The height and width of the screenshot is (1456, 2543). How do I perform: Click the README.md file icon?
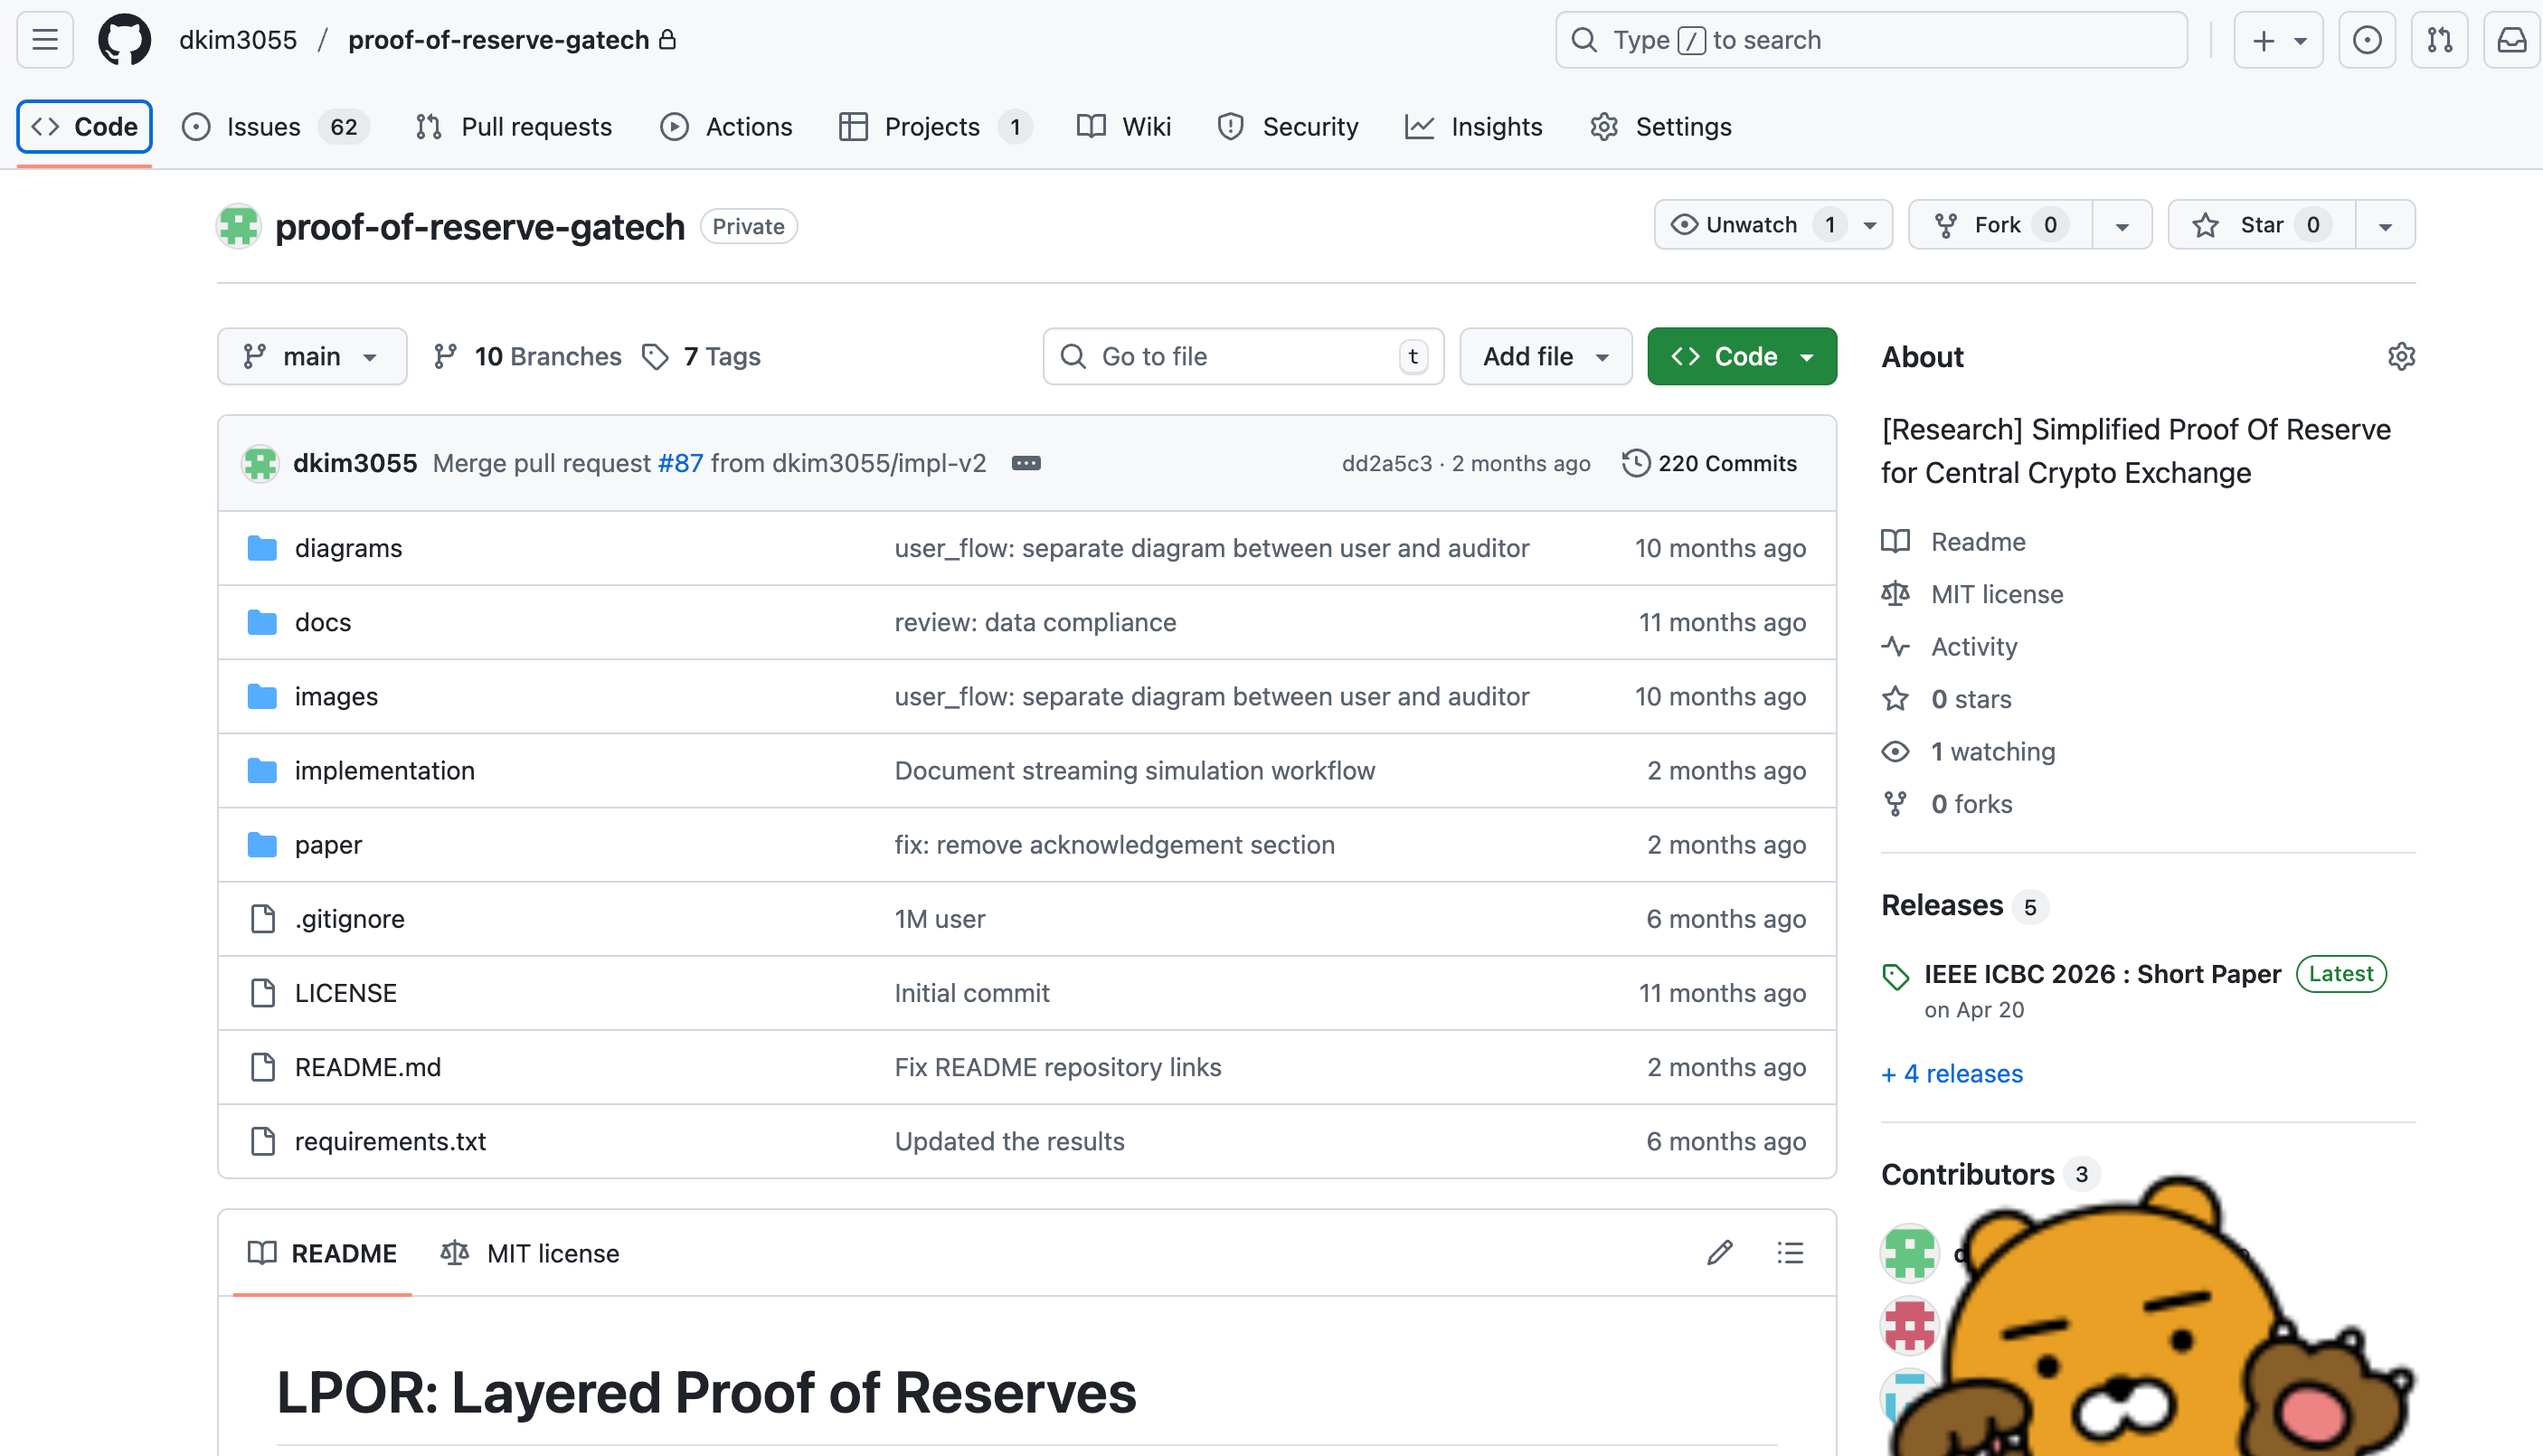point(263,1067)
